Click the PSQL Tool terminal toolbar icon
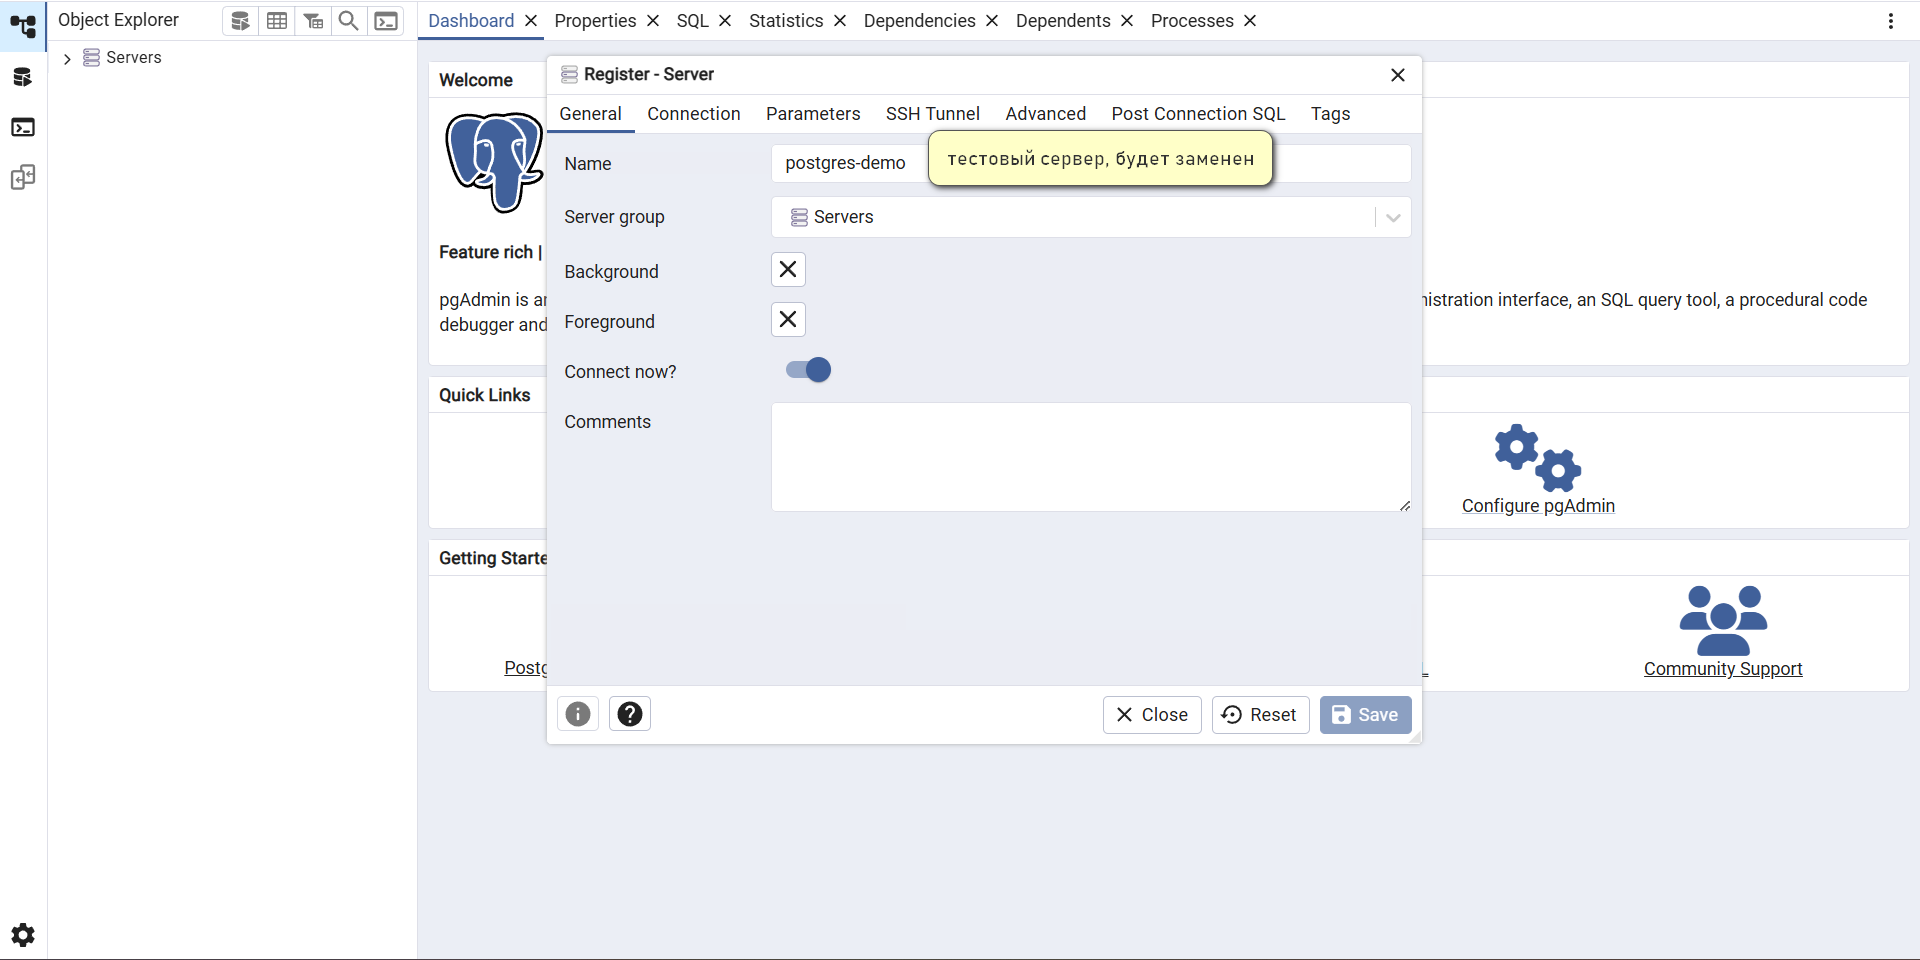 (386, 21)
